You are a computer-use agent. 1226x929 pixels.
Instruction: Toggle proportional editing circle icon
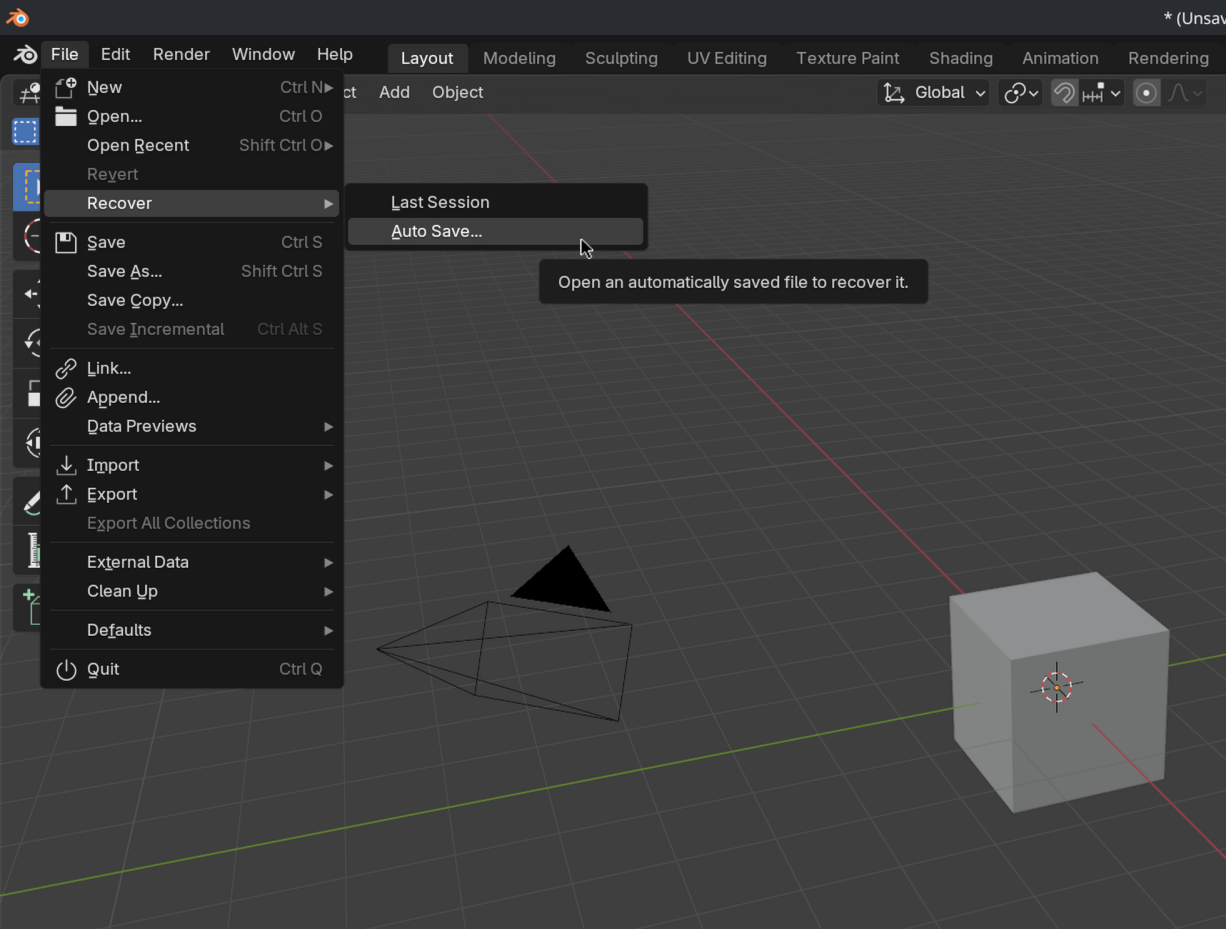1146,93
